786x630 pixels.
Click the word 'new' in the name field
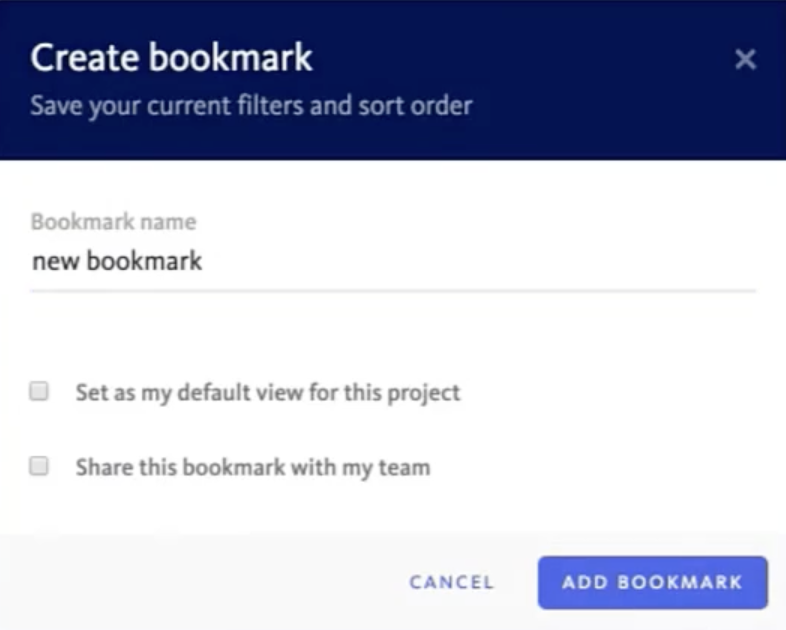coord(55,262)
